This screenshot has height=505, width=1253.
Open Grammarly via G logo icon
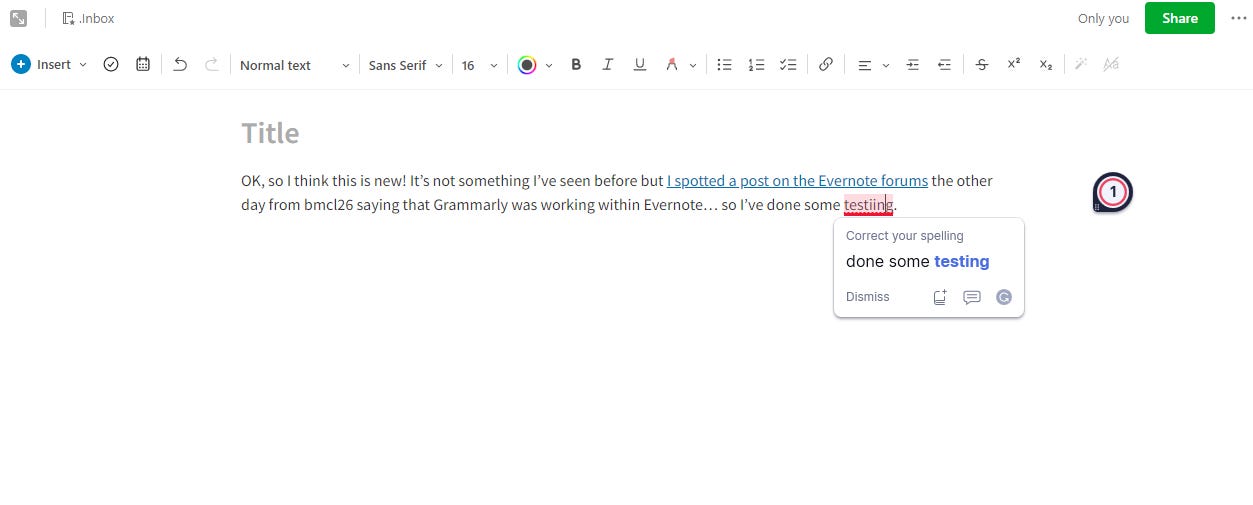[x=1005, y=297]
